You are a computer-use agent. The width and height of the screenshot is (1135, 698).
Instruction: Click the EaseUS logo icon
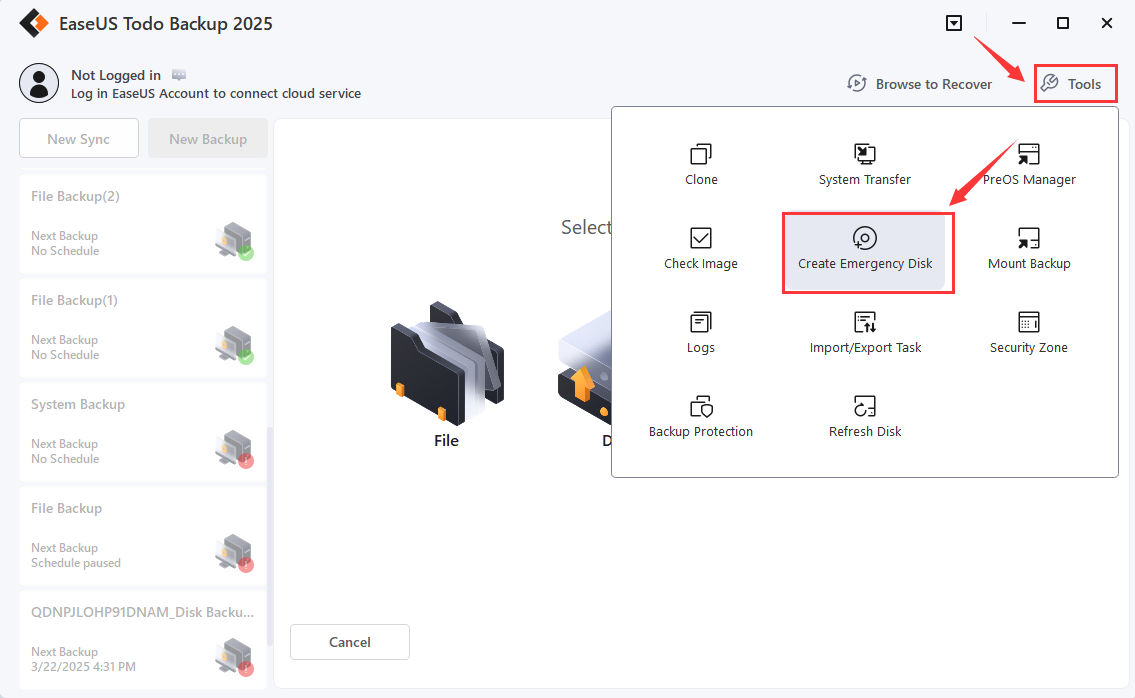(x=34, y=23)
